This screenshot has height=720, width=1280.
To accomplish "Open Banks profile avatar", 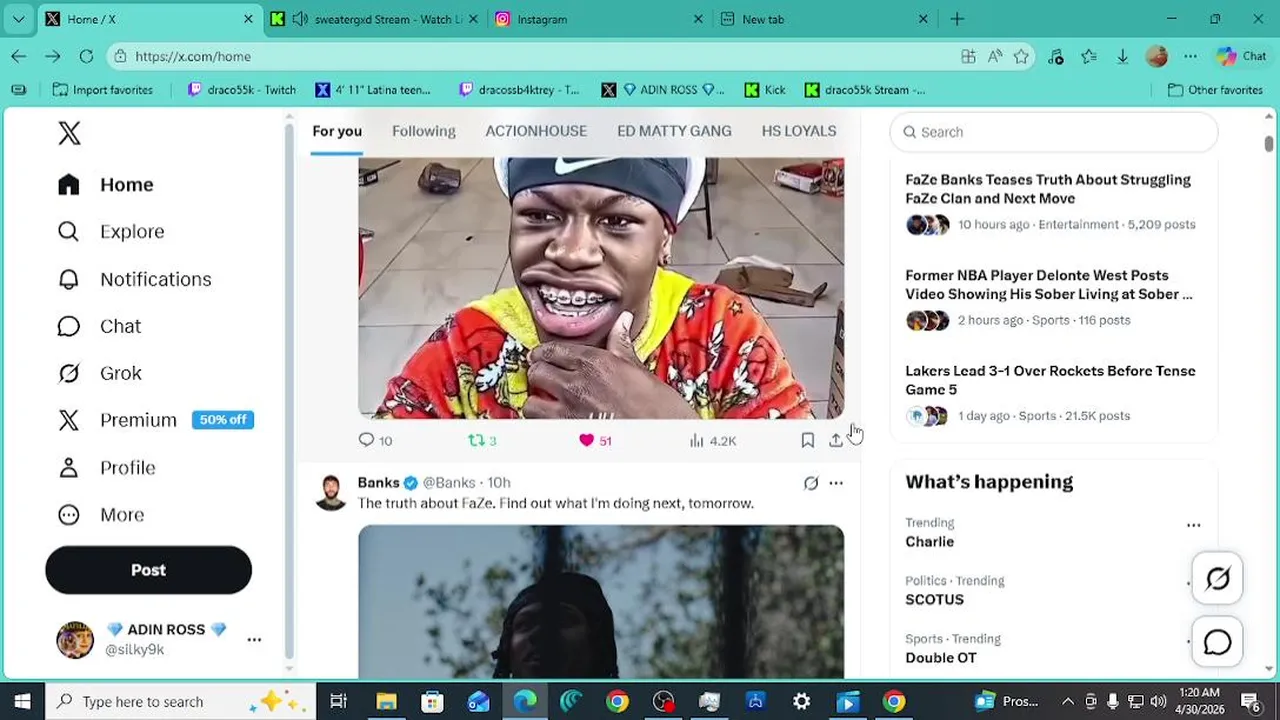I will tap(331, 492).
